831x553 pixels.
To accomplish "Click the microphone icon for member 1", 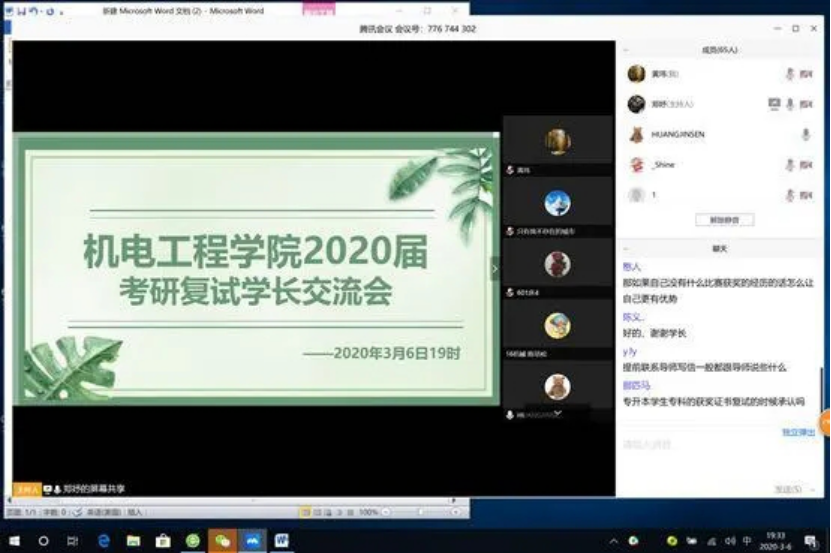I will click(x=789, y=195).
